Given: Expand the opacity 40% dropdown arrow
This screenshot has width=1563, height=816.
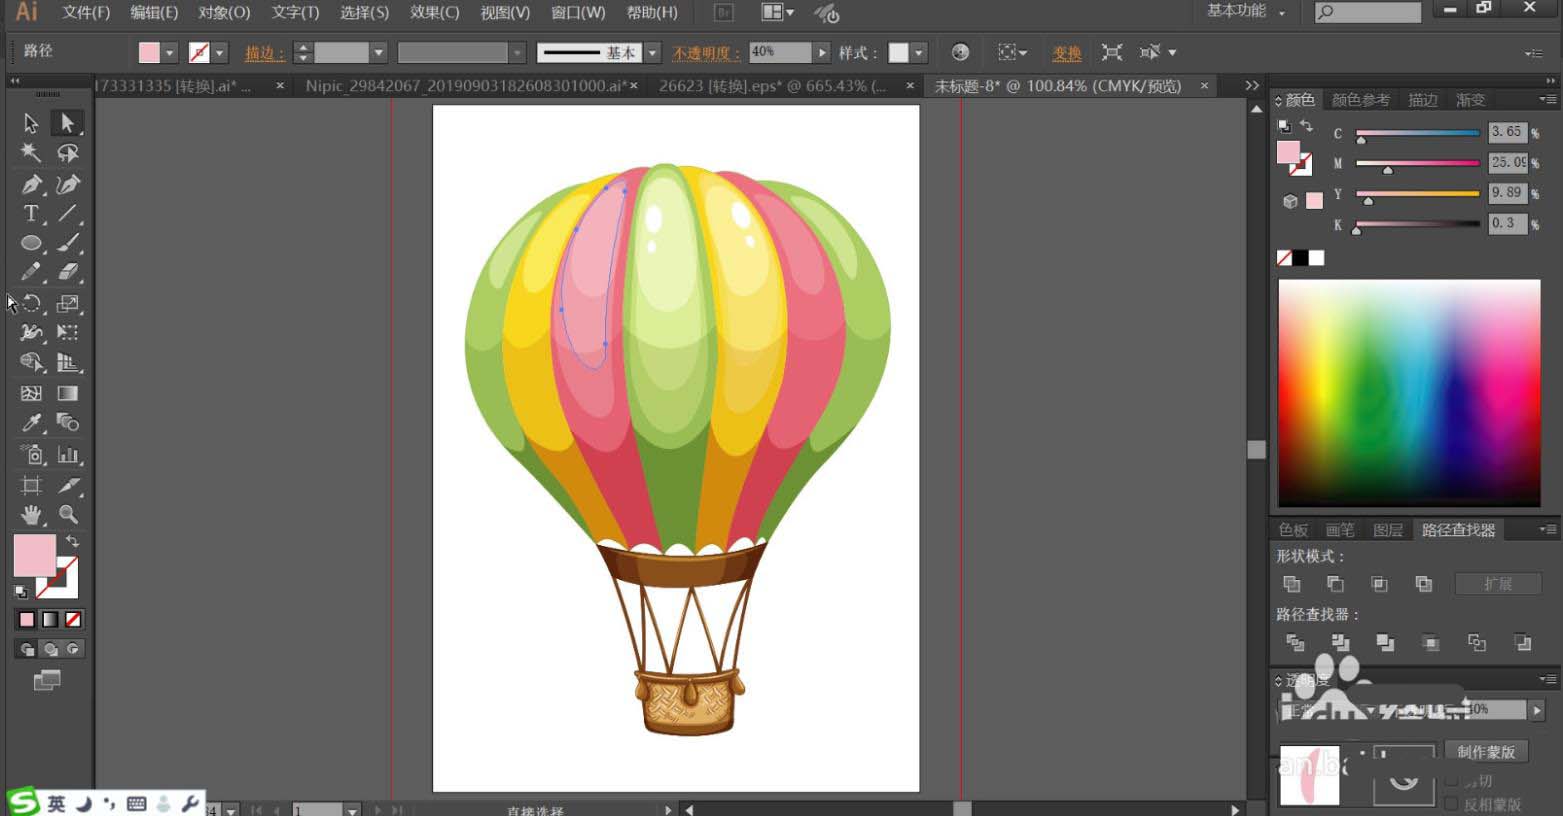Looking at the screenshot, I should coord(822,53).
